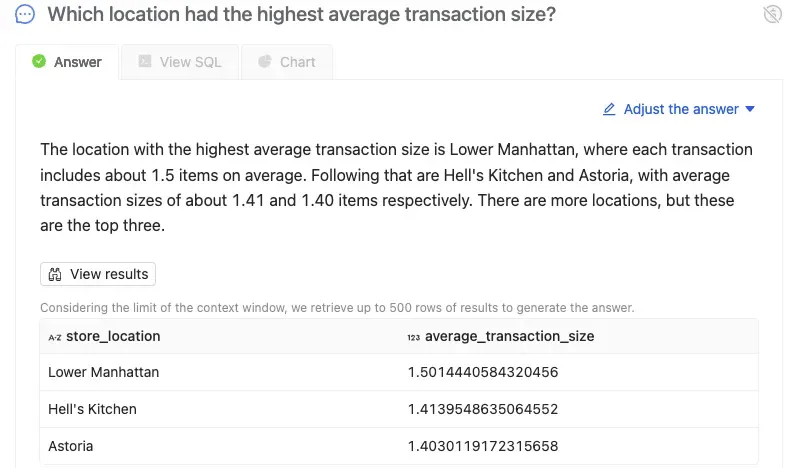This screenshot has height=468, width=799.
Task: Click the 123 numeric type icon
Action: point(413,337)
